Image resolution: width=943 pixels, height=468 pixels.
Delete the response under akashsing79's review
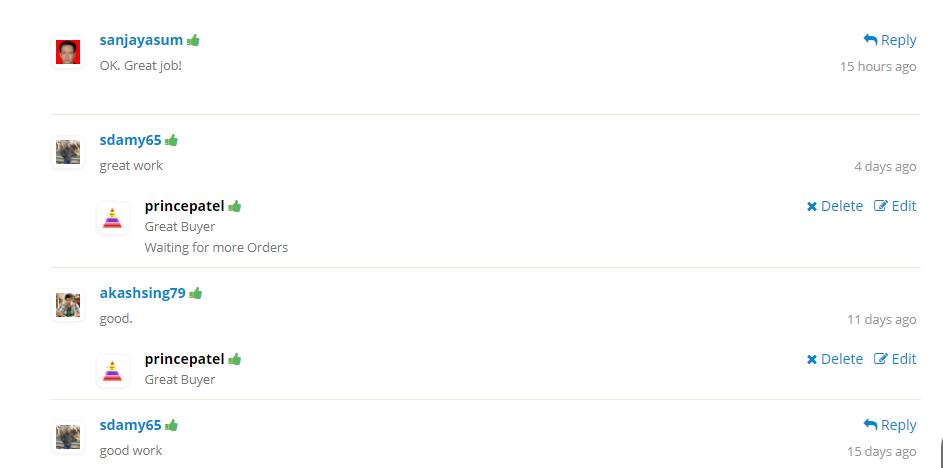point(835,359)
